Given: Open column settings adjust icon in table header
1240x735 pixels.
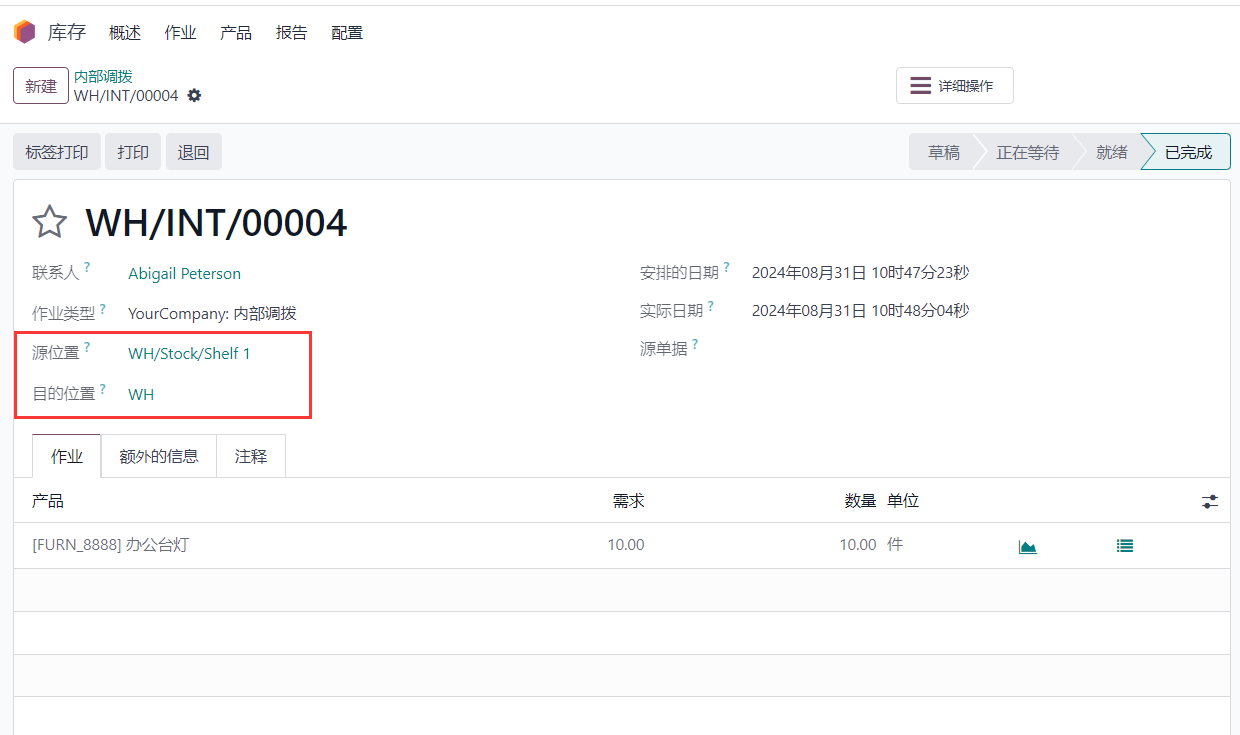Looking at the screenshot, I should click(1210, 502).
